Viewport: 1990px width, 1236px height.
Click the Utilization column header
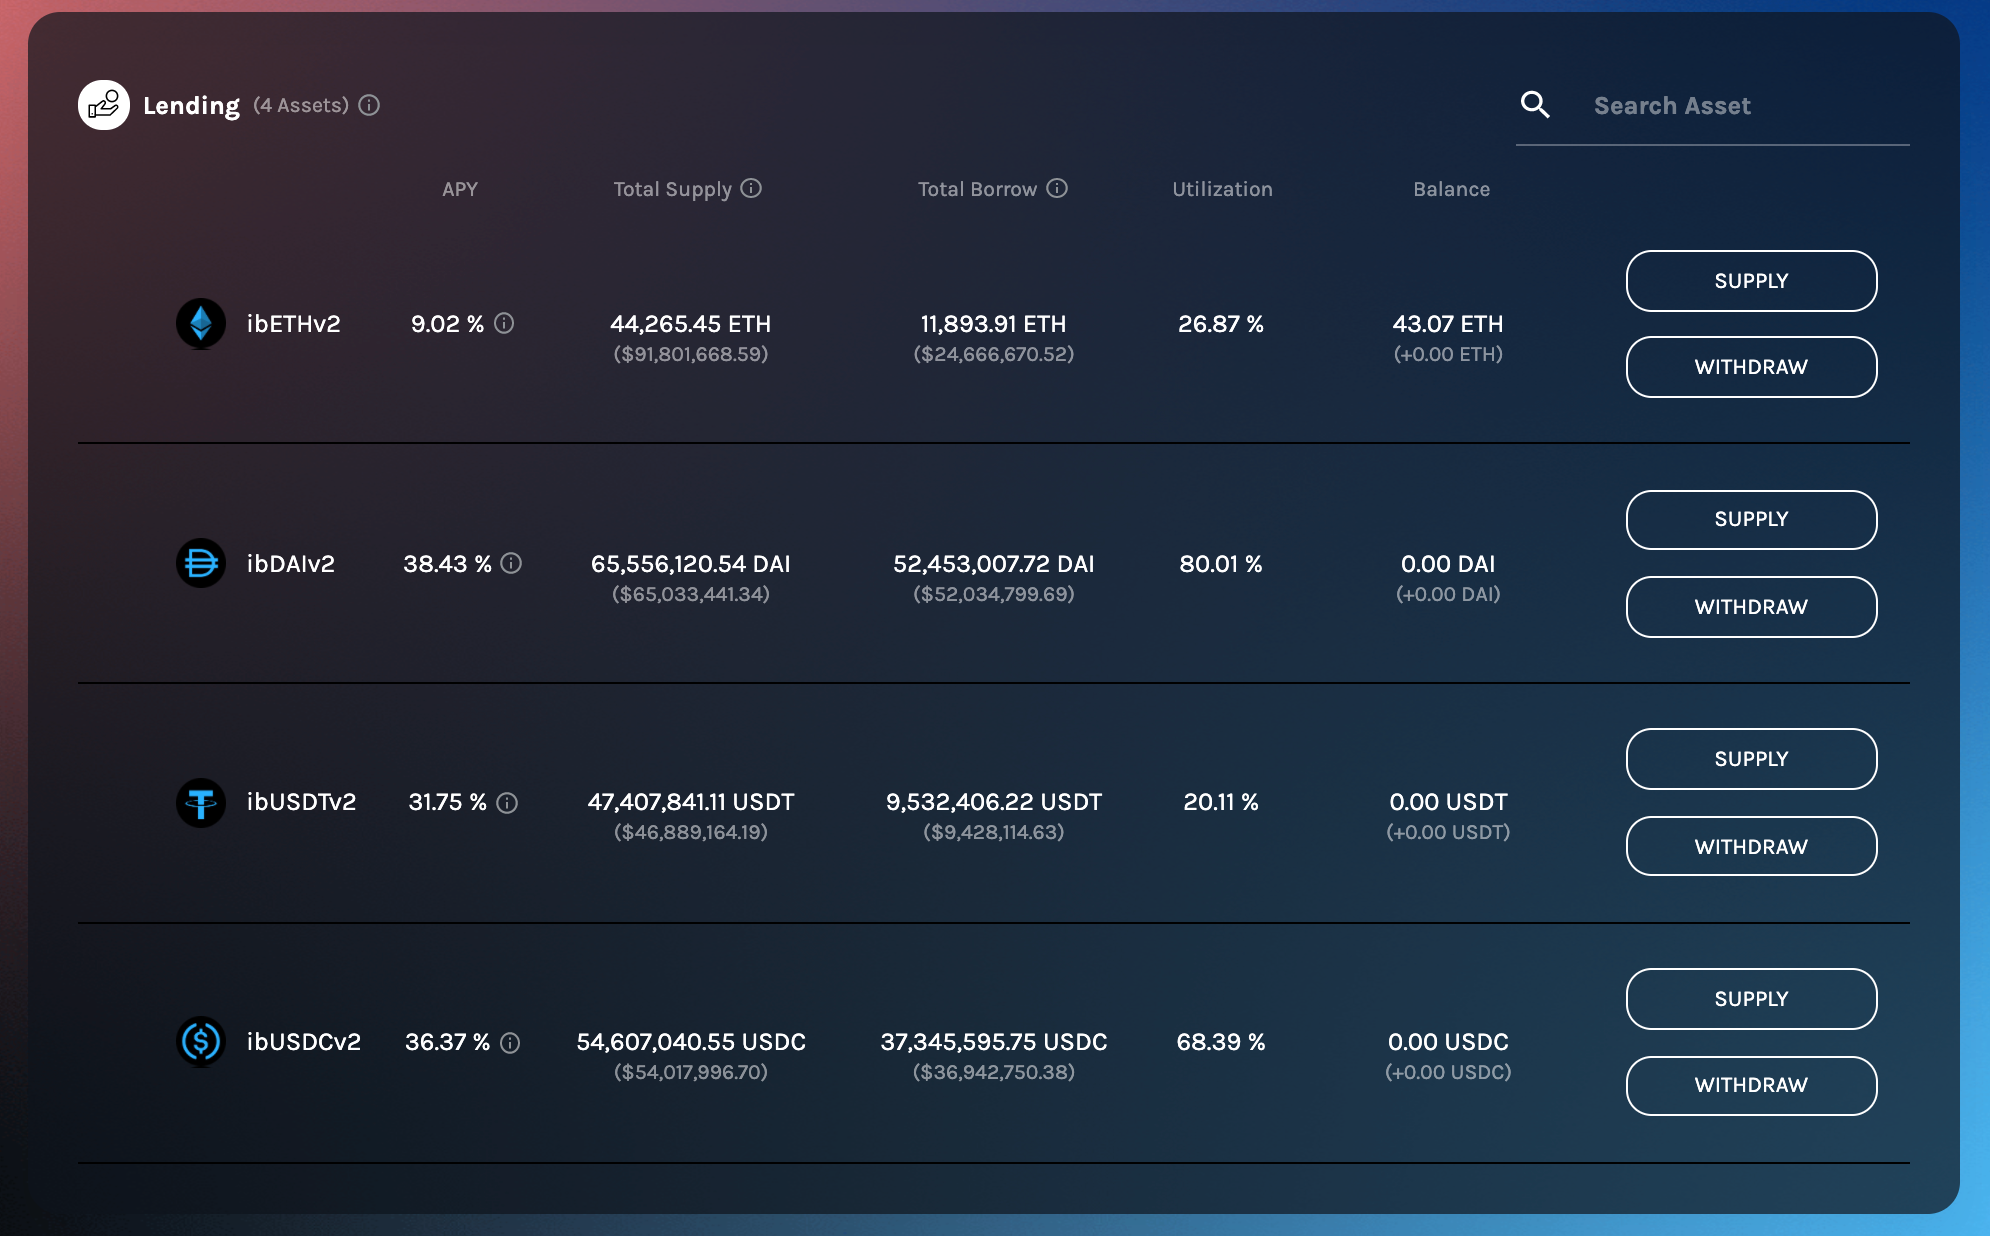tap(1222, 189)
